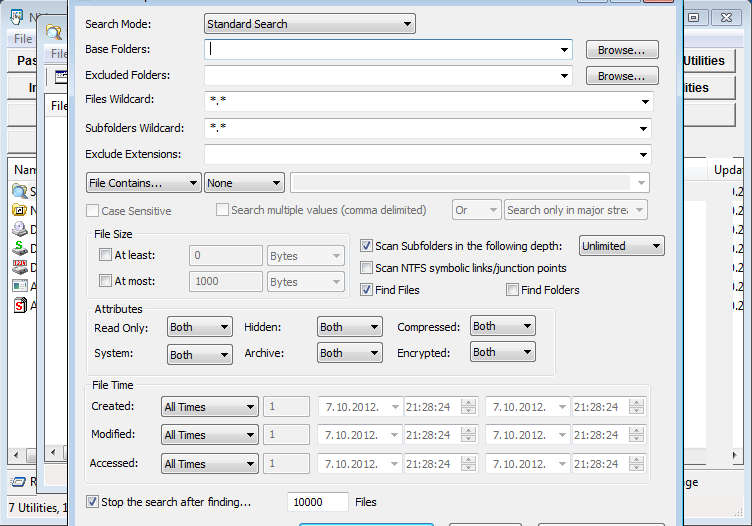Open the Utilities tab on the right
Viewport: 752px width, 526px height.
(703, 61)
